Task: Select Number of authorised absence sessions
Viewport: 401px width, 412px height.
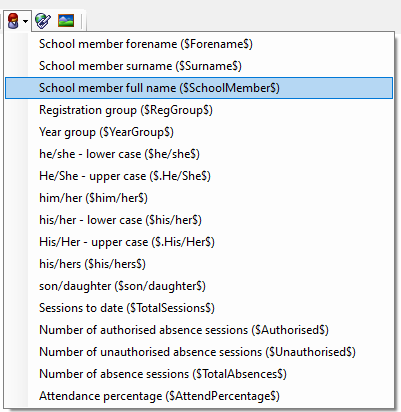Action: coord(199,330)
